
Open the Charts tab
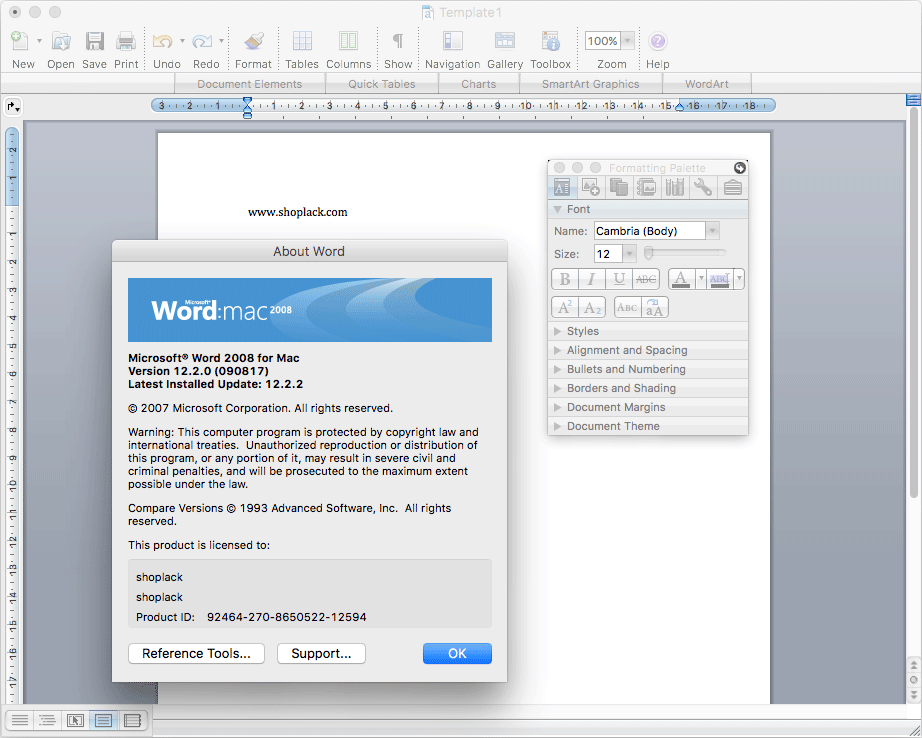tap(479, 84)
